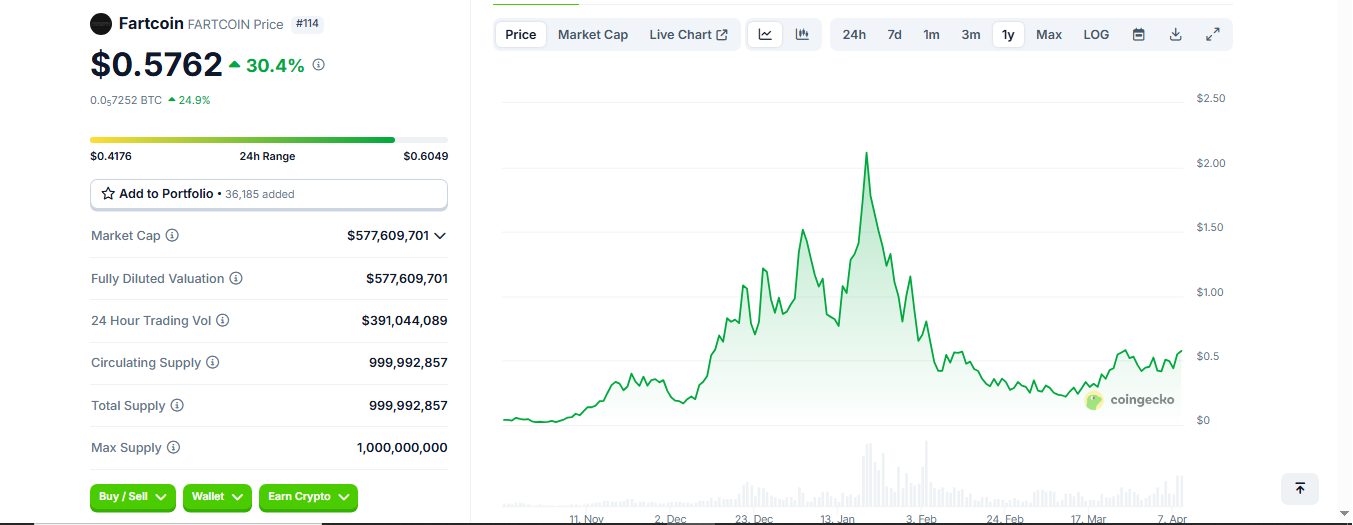Click the 999,992,857 Circulating Supply value

[408, 363]
